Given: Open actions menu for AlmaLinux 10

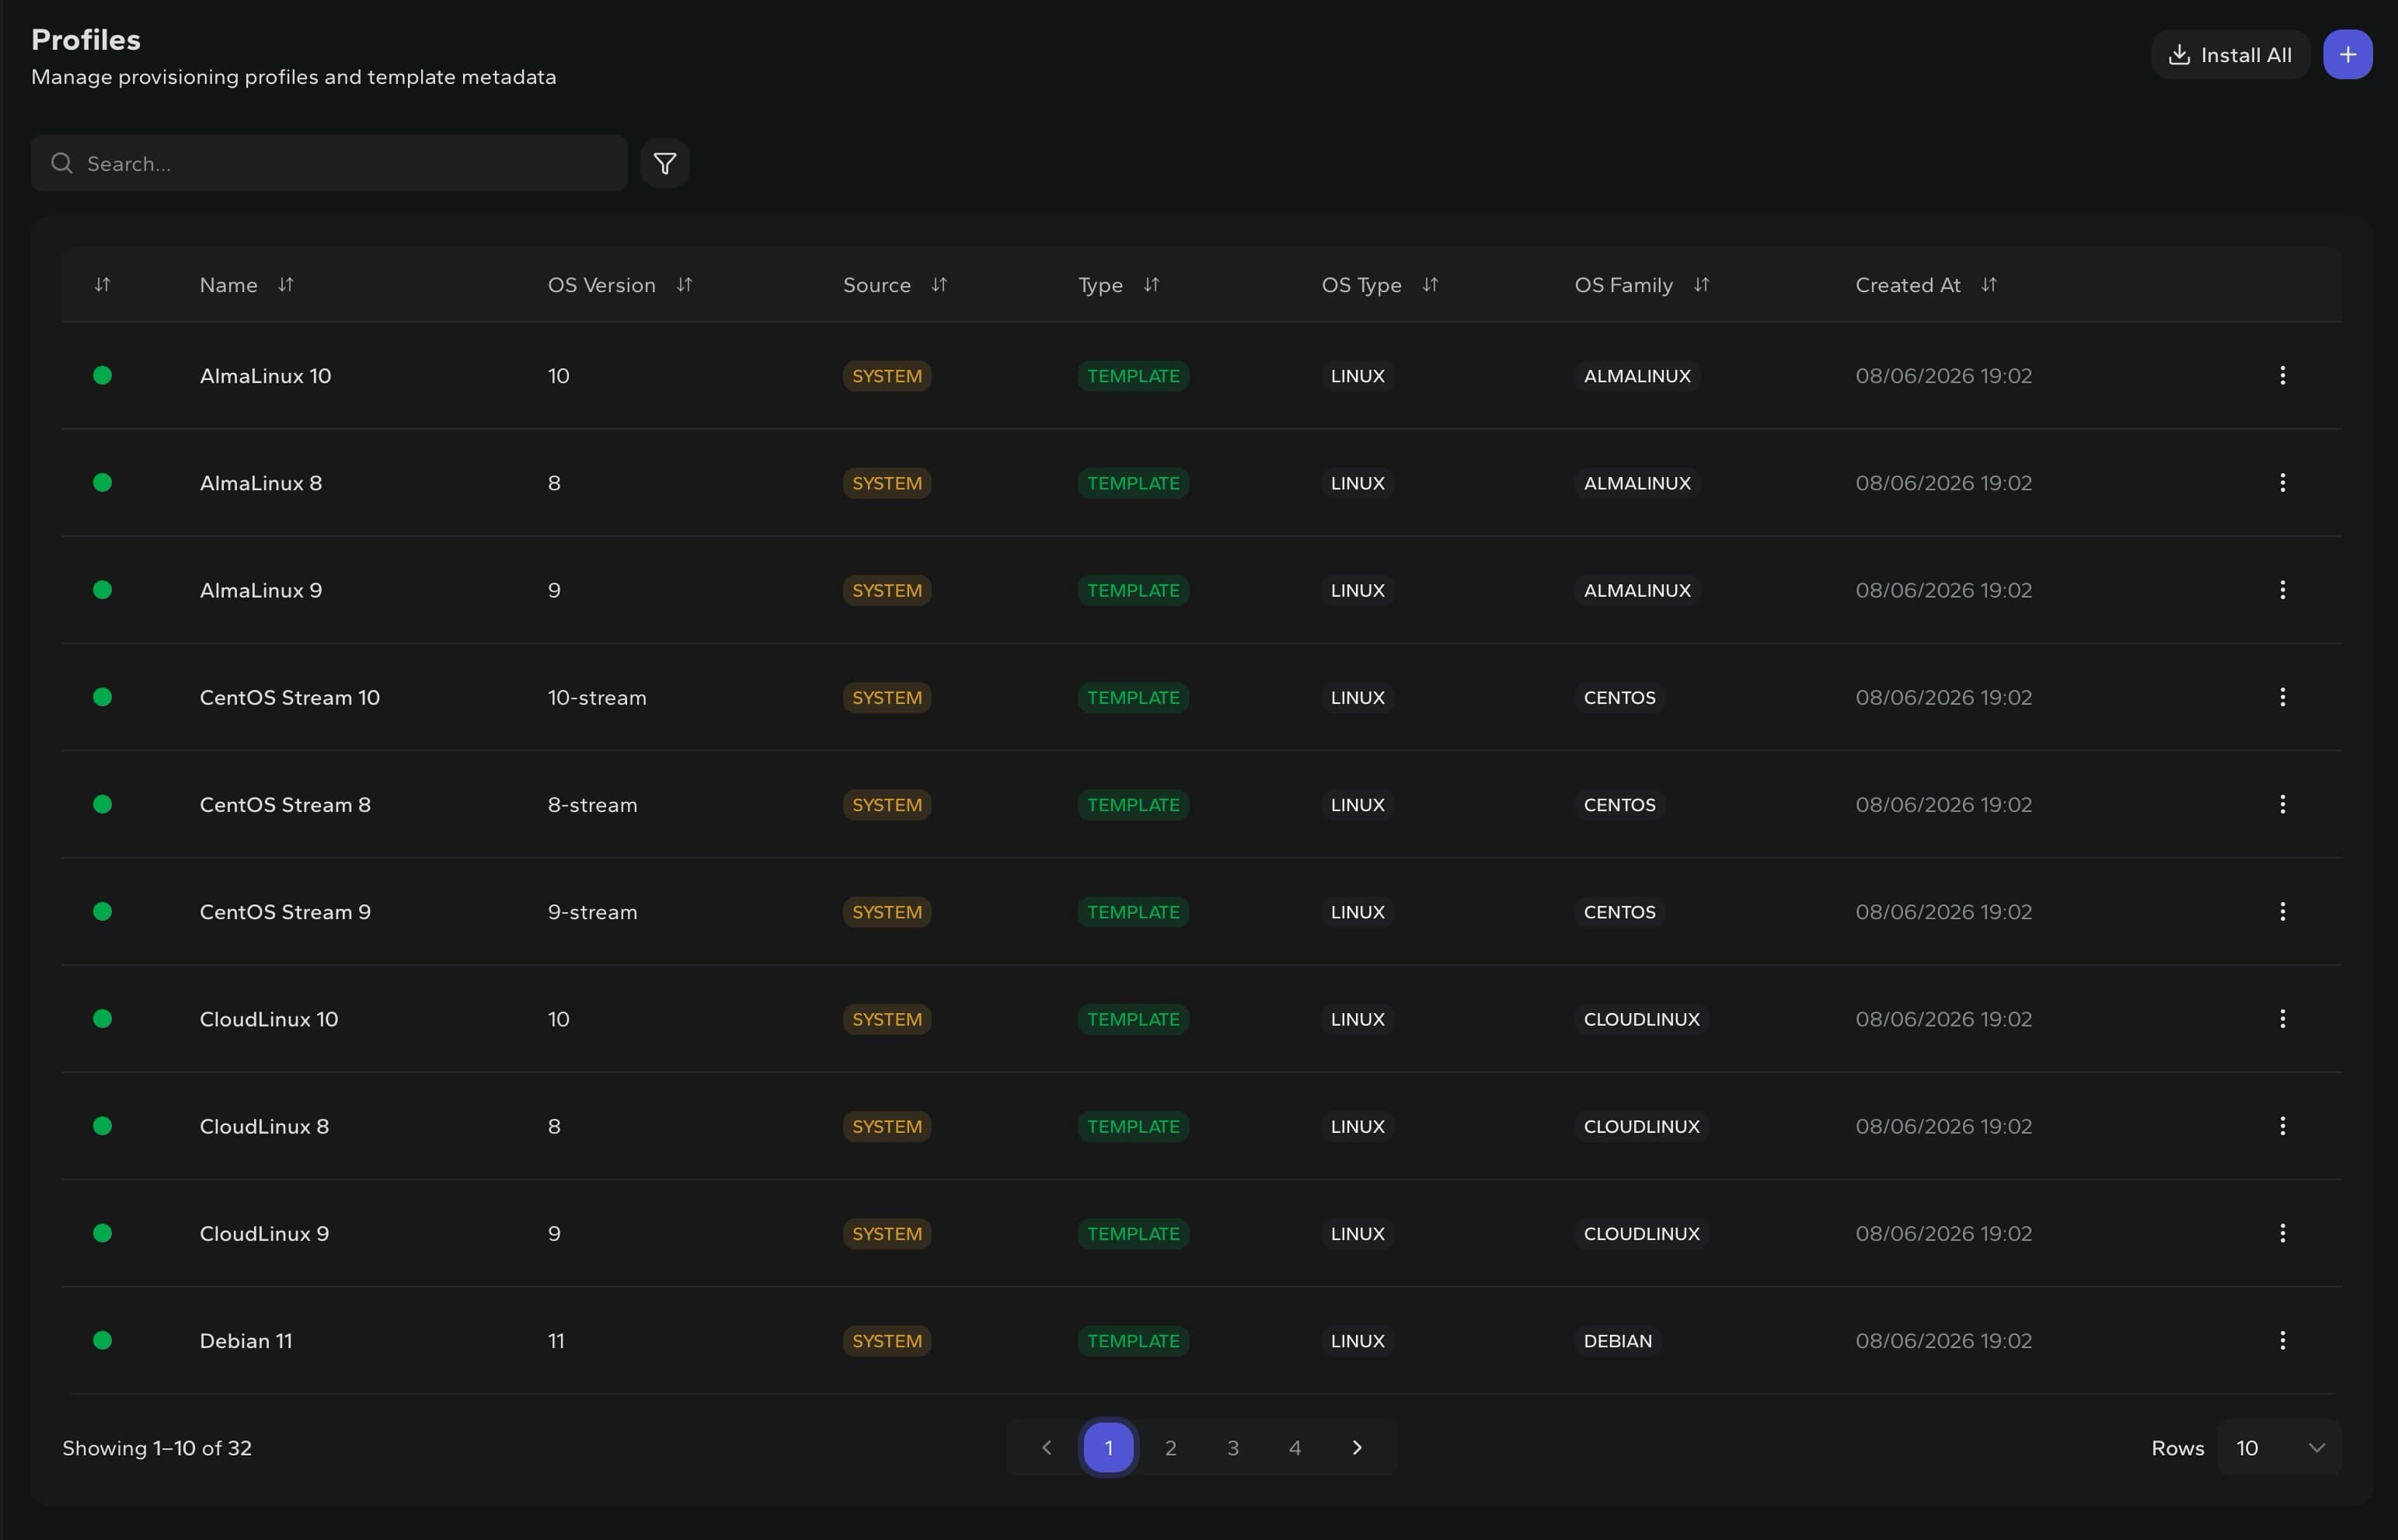Looking at the screenshot, I should [2282, 376].
